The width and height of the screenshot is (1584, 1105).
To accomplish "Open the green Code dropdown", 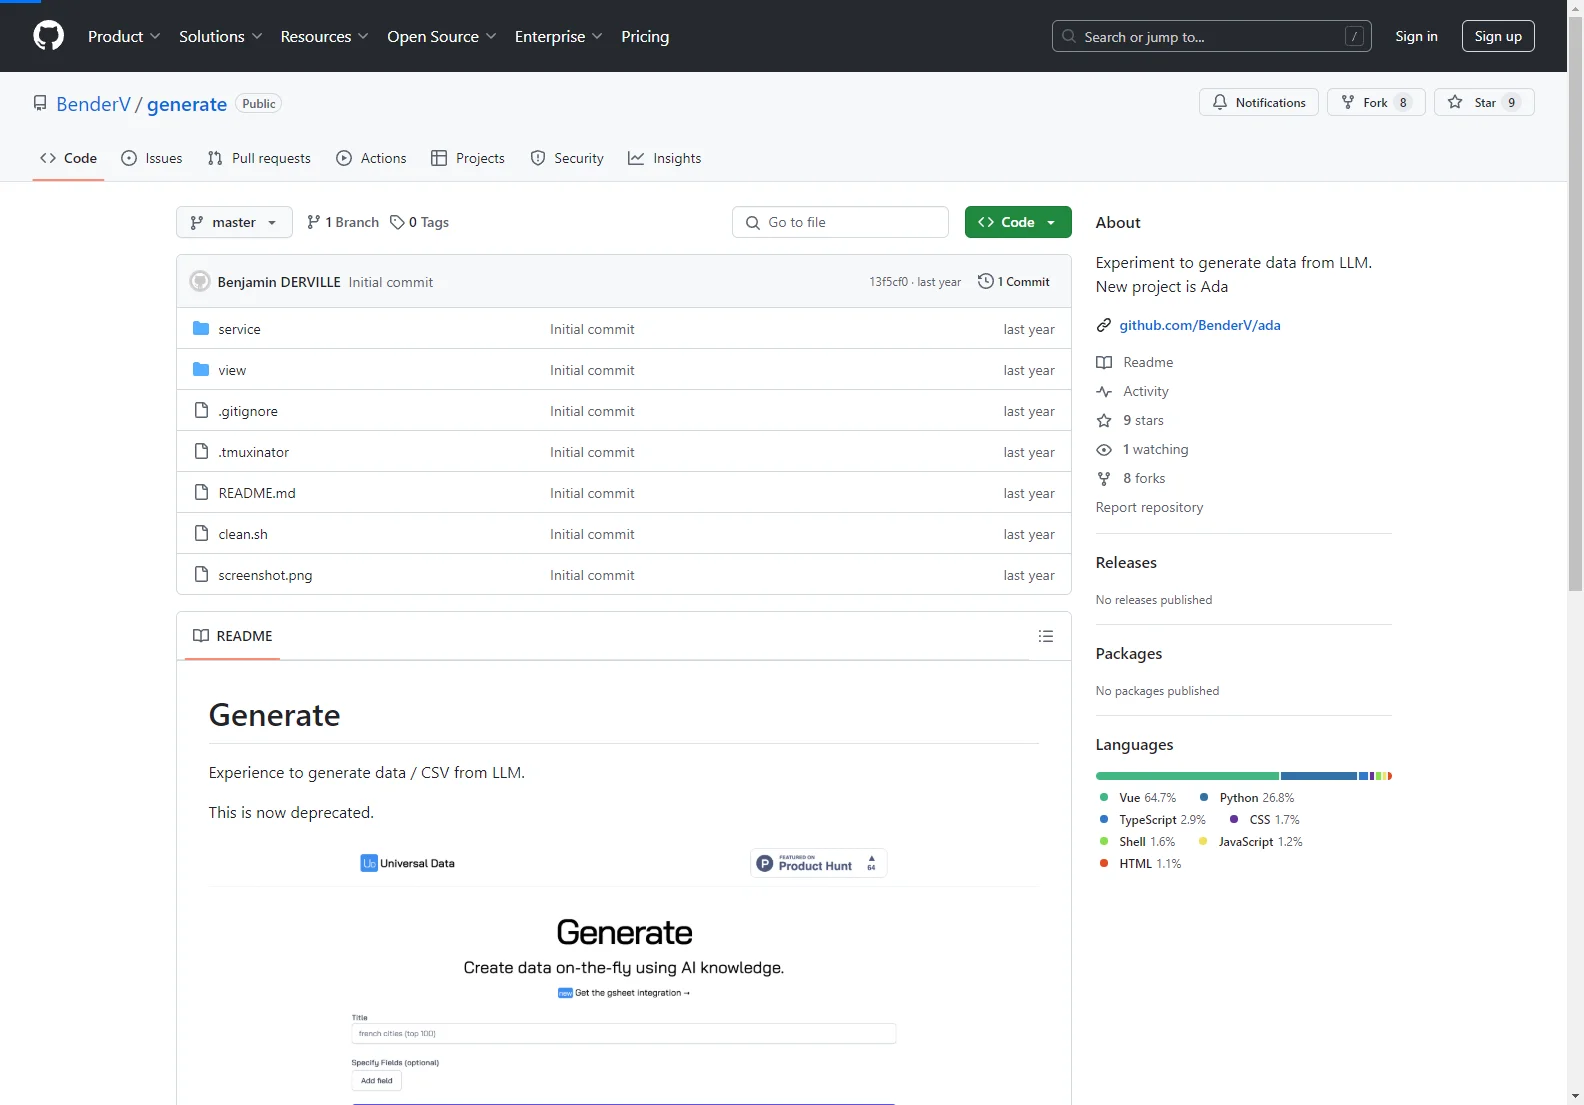I will pyautogui.click(x=1018, y=222).
